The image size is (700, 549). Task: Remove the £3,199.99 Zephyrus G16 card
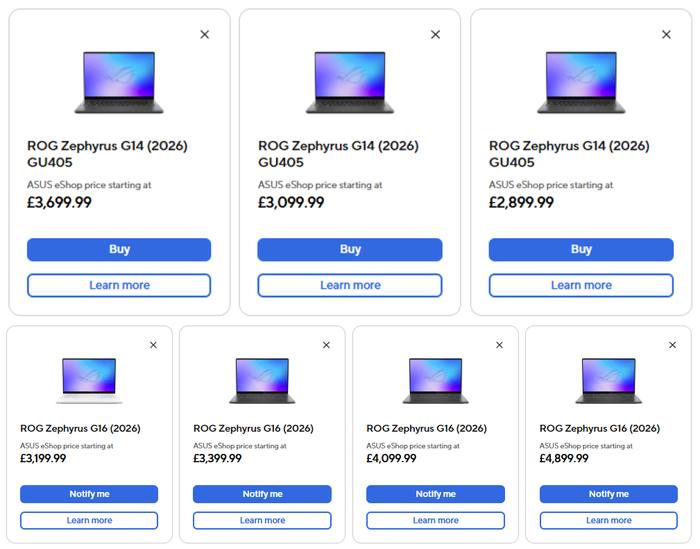pyautogui.click(x=153, y=345)
